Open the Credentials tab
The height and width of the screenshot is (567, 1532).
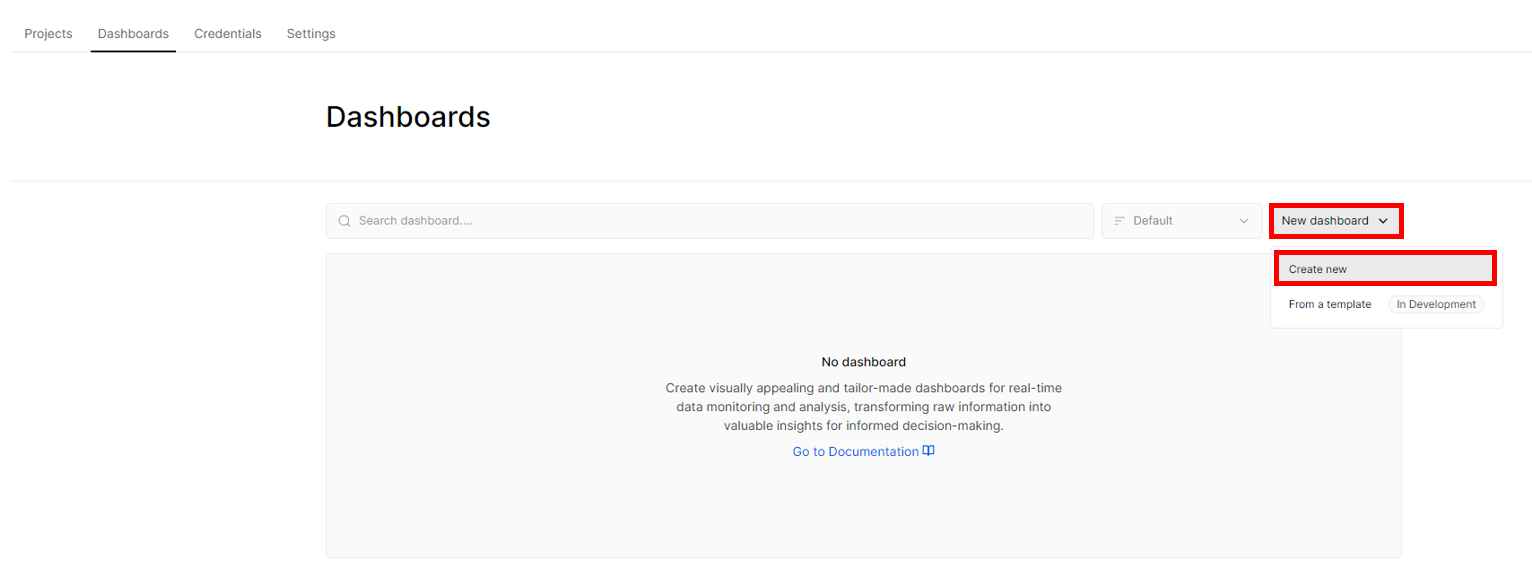tap(228, 34)
